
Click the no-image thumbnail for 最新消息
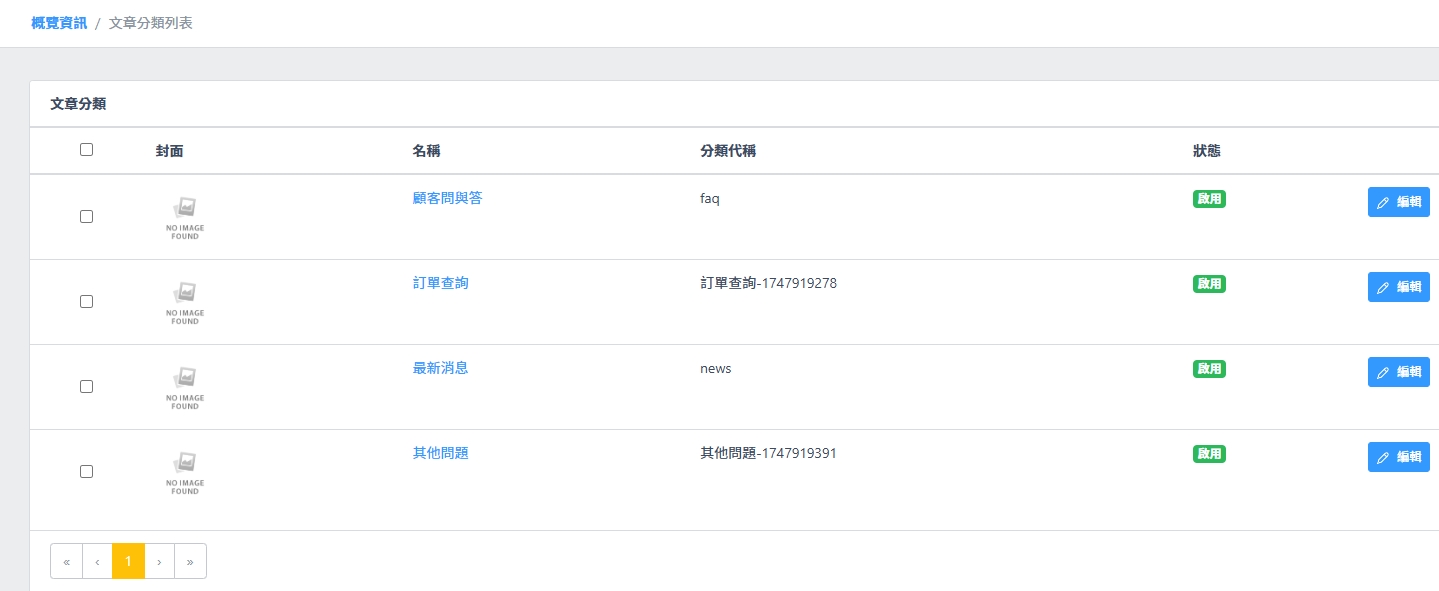[x=185, y=387]
